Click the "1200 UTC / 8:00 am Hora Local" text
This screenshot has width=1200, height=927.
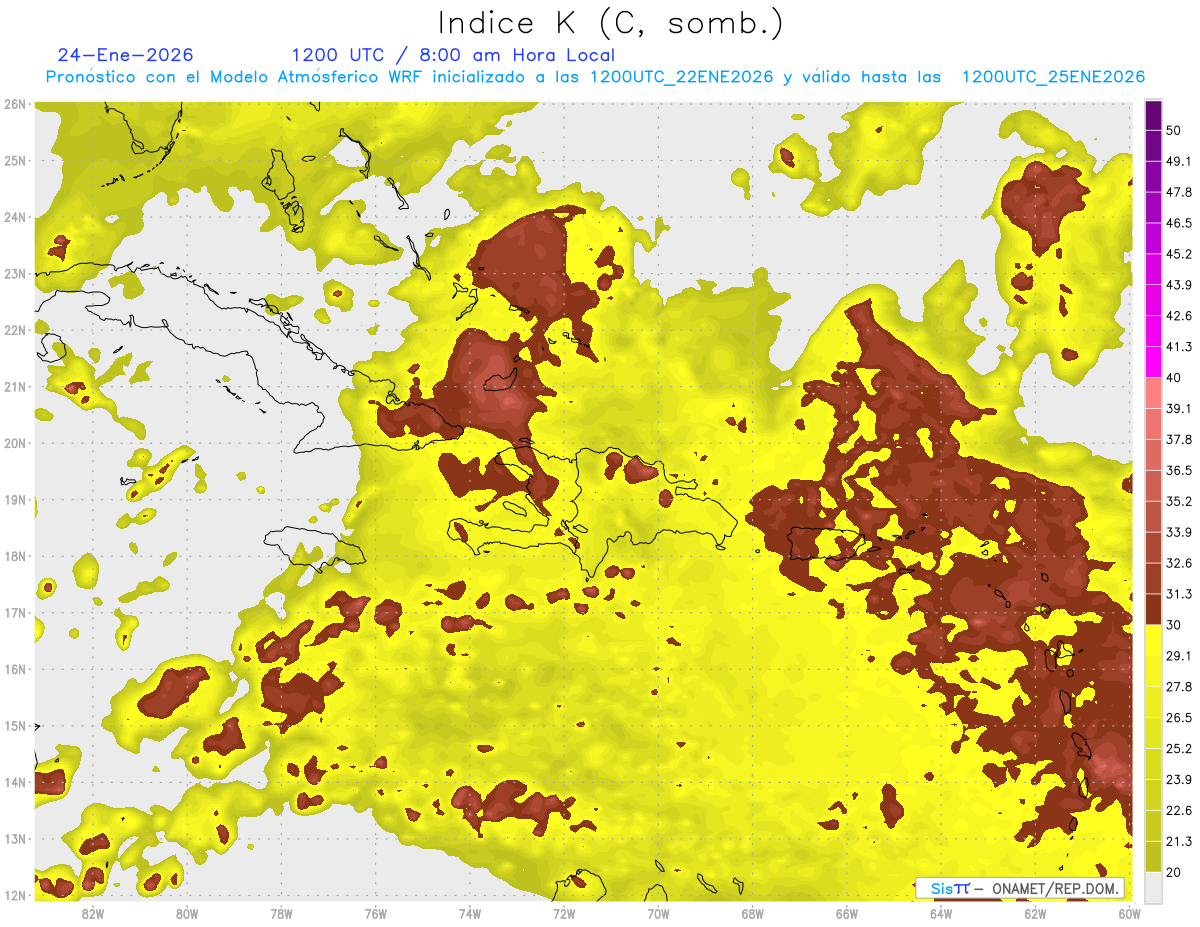click(453, 55)
